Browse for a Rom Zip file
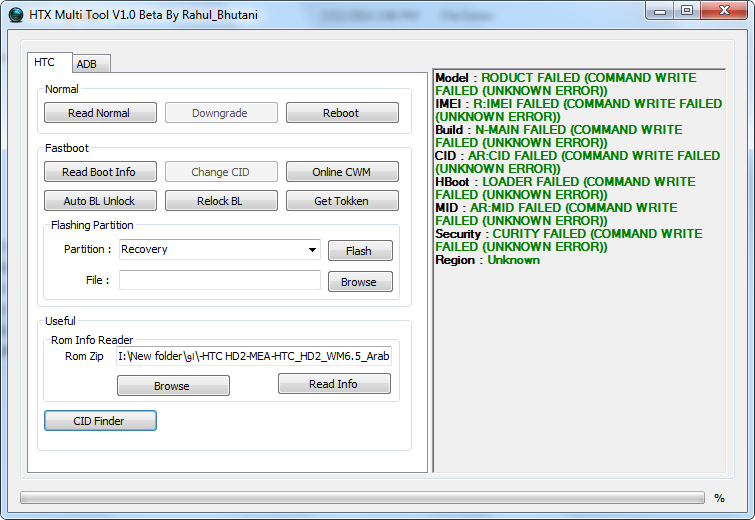This screenshot has height=520, width=755. coord(173,386)
